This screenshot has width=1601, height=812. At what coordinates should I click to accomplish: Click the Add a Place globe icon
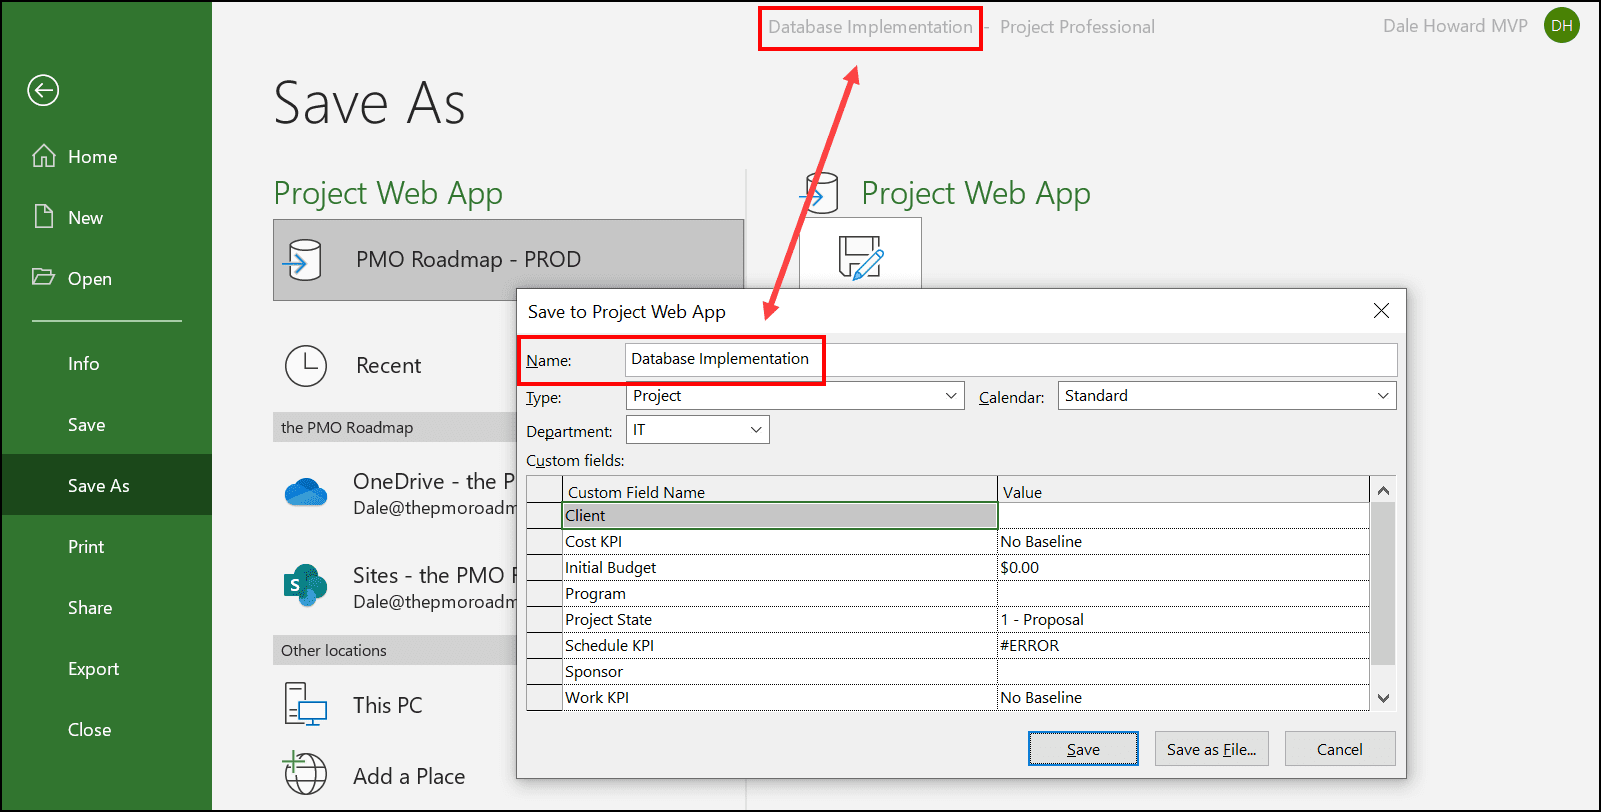(x=305, y=773)
